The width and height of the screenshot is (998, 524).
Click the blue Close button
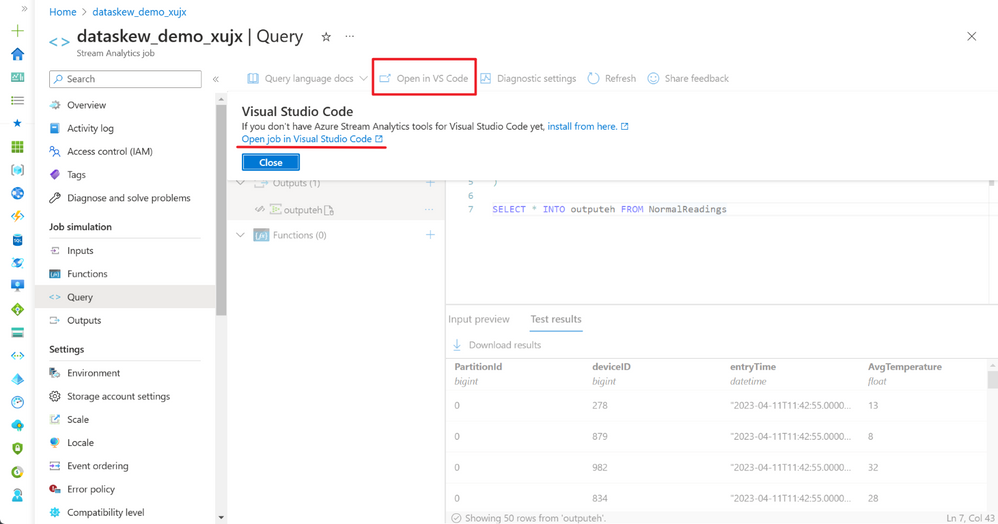pyautogui.click(x=271, y=162)
